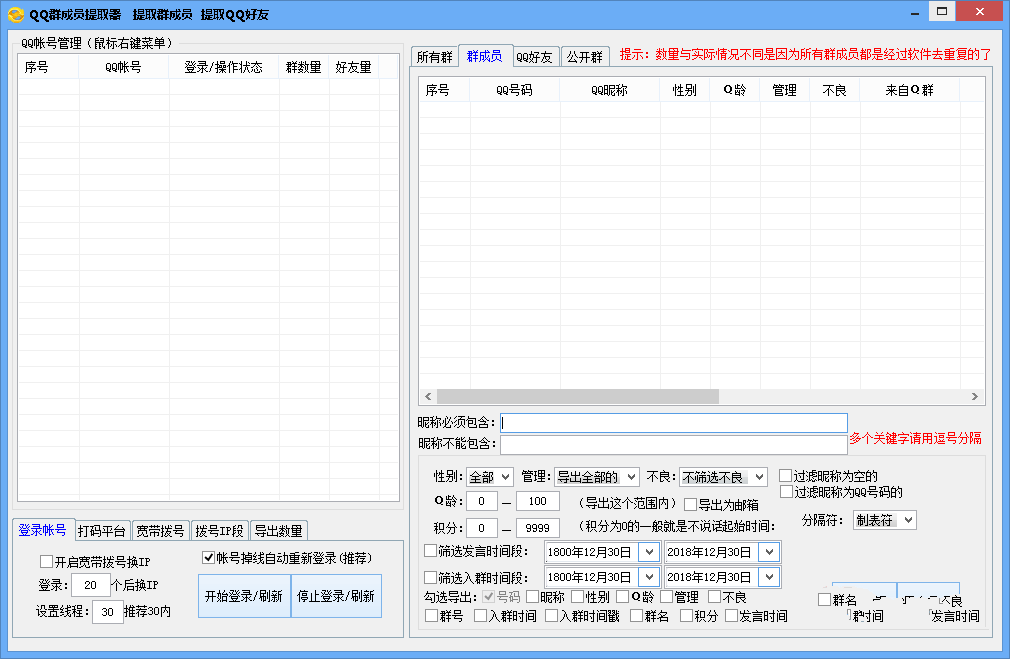Enable 开启宽带拨号换IP checkbox

[46, 561]
